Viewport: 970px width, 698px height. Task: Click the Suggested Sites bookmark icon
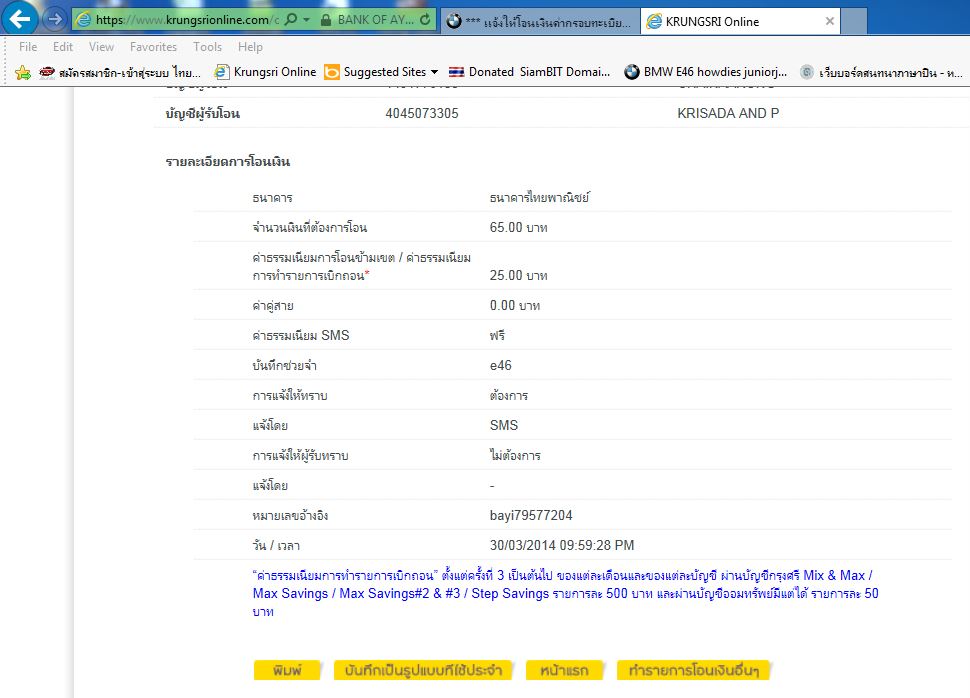tap(332, 72)
